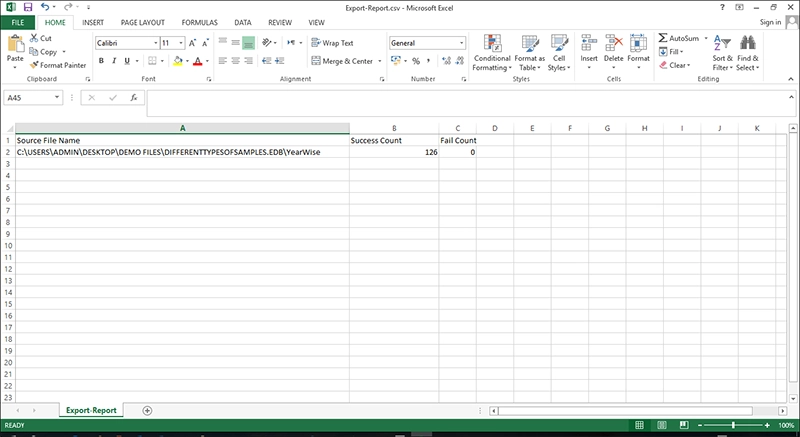Image resolution: width=800 pixels, height=437 pixels.
Task: Open the FILE tab
Action: point(18,22)
